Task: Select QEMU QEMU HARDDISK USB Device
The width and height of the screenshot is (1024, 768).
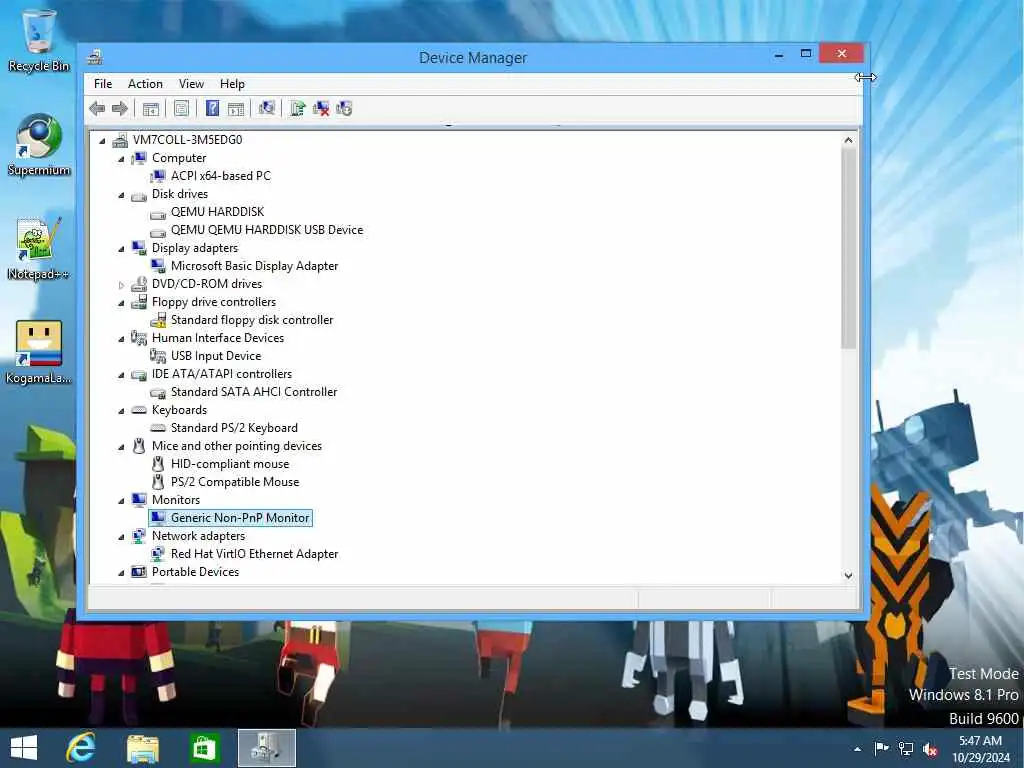Action: [266, 230]
